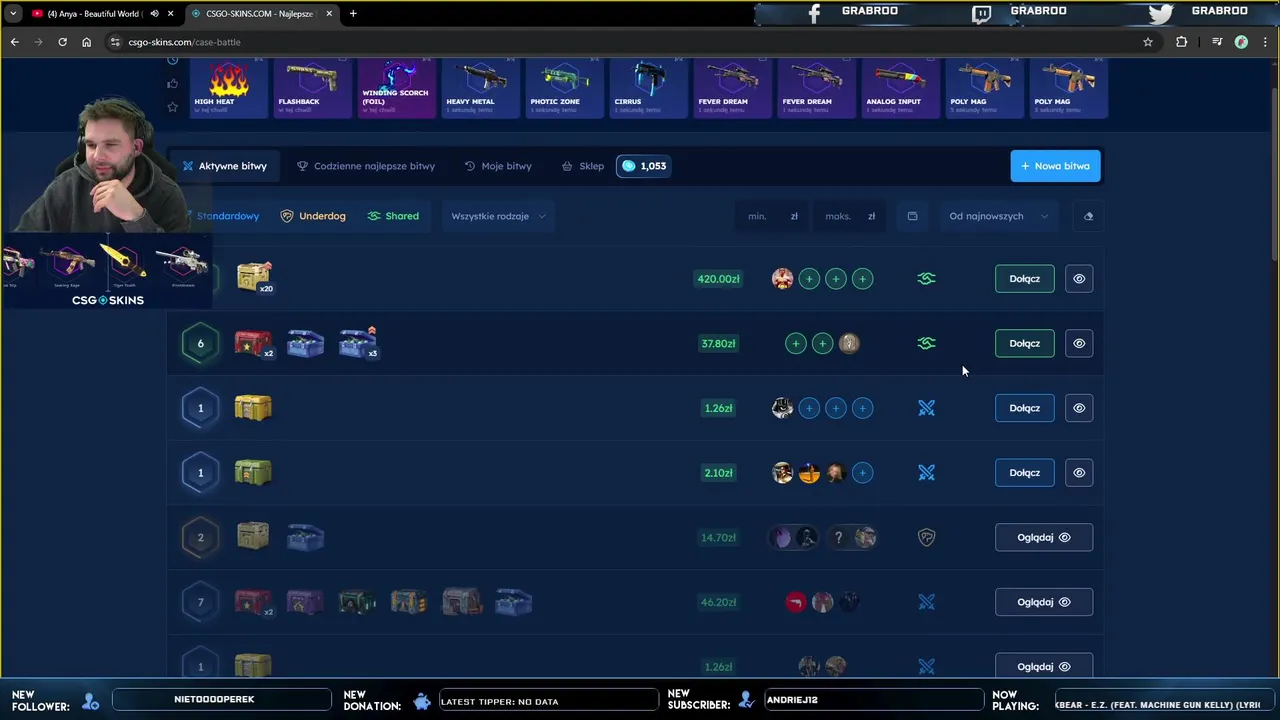Open the Od najnowszych sorting dropdown
This screenshot has width=1280, height=720.
click(x=998, y=216)
